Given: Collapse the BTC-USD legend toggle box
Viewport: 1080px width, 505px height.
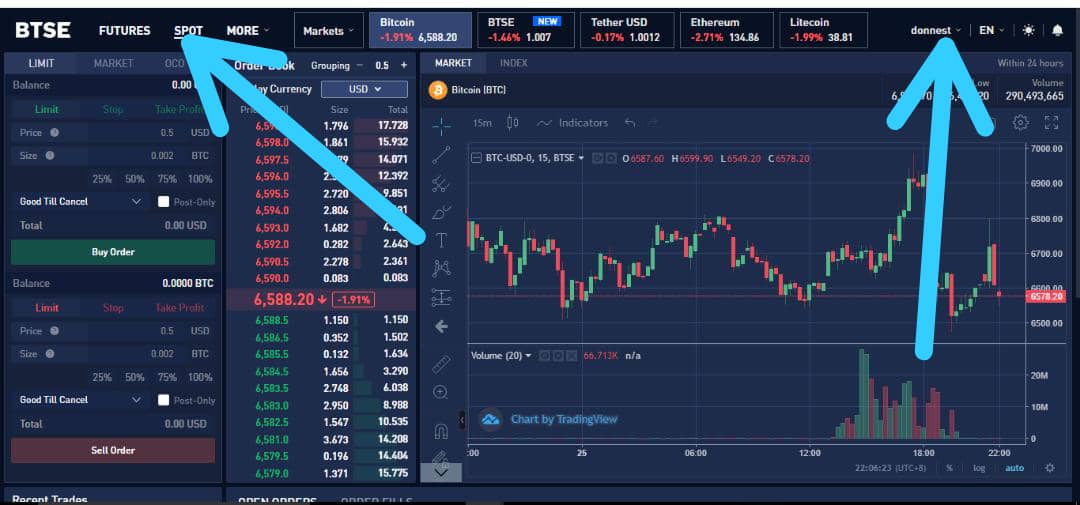Looking at the screenshot, I should (476, 158).
